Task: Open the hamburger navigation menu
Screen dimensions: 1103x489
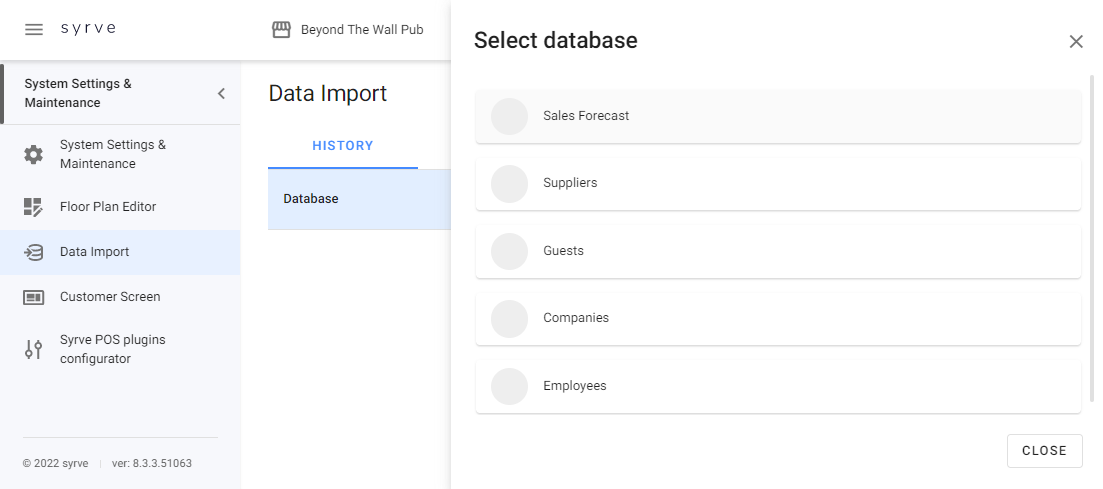Action: click(x=34, y=29)
